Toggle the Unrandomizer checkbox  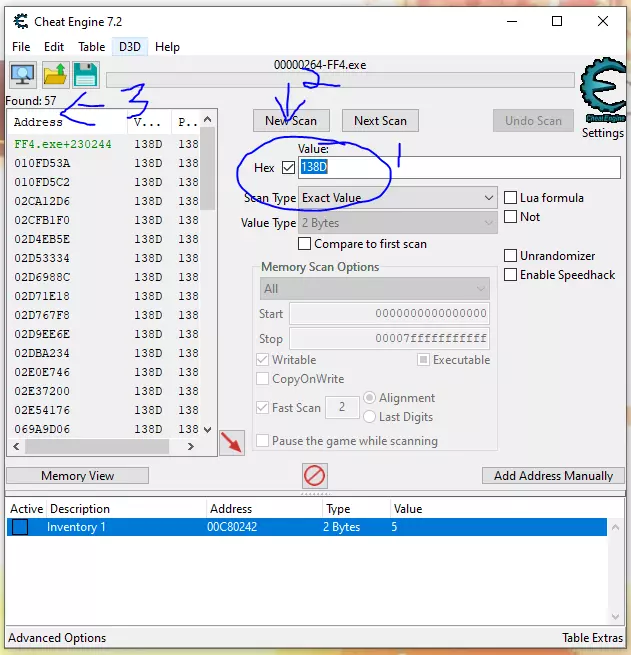[x=510, y=255]
